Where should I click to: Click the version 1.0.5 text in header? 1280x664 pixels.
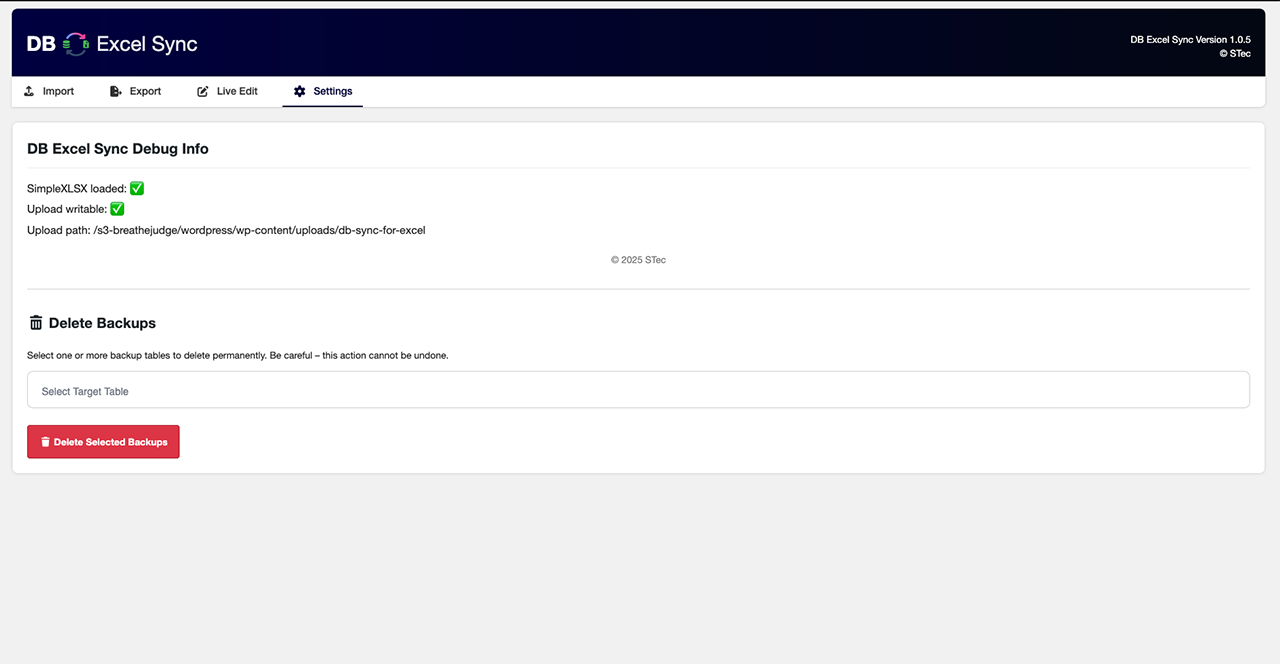click(x=1190, y=40)
